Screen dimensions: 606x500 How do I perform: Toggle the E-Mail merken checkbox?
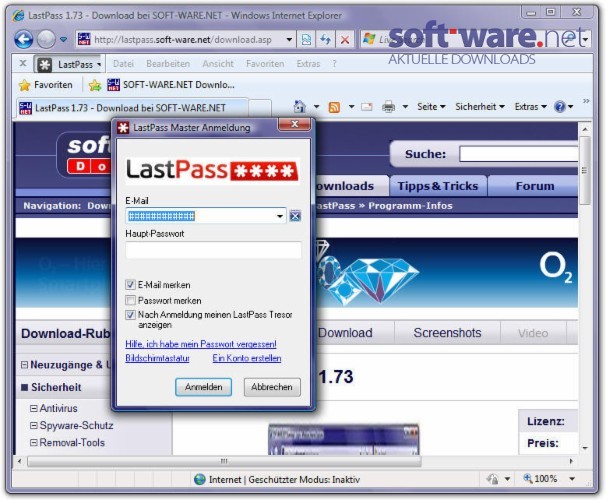click(130, 285)
